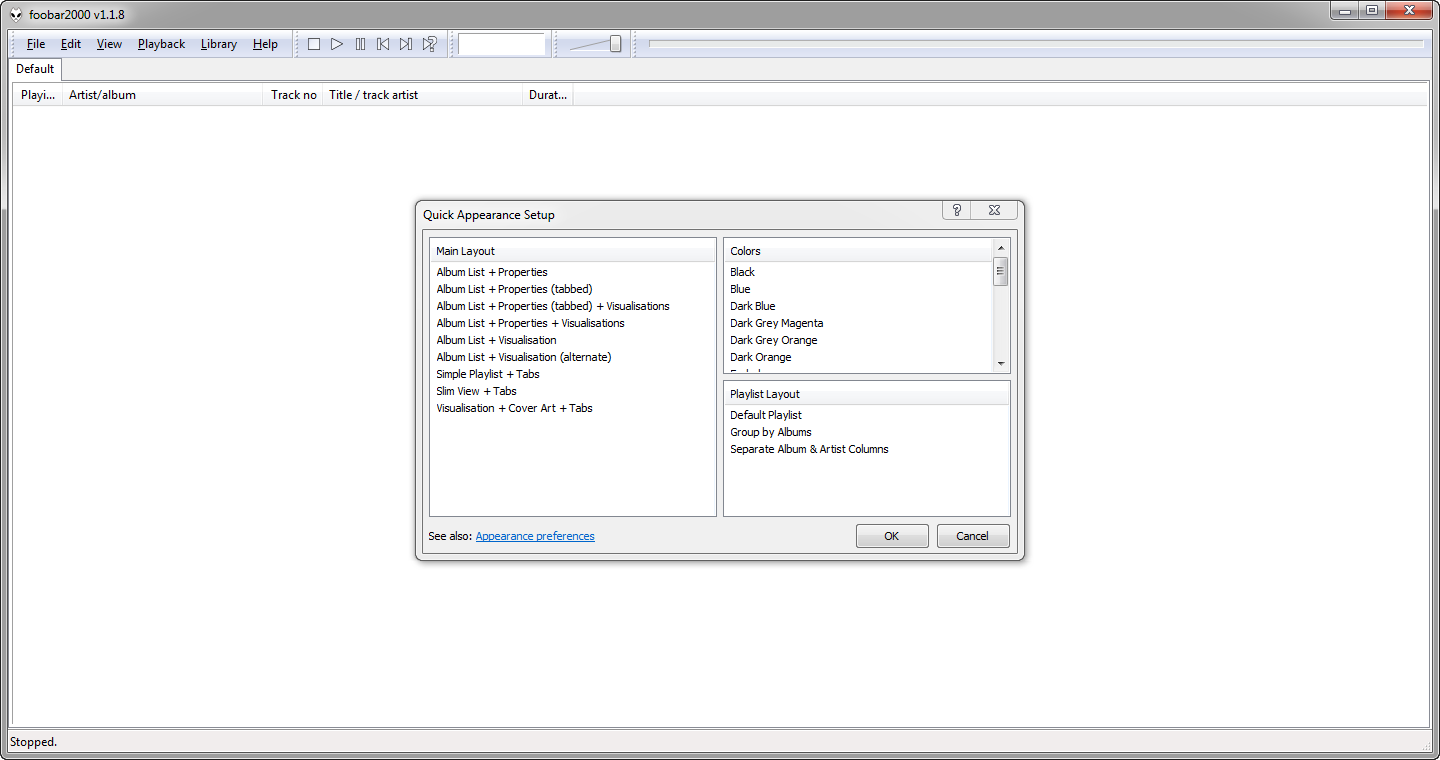
Task: Click the playback seek bar
Action: click(x=1036, y=44)
